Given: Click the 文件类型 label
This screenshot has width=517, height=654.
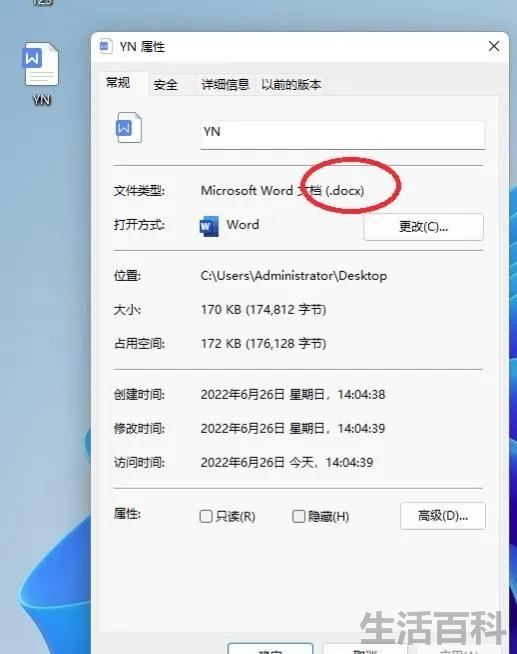Looking at the screenshot, I should coord(139,191).
